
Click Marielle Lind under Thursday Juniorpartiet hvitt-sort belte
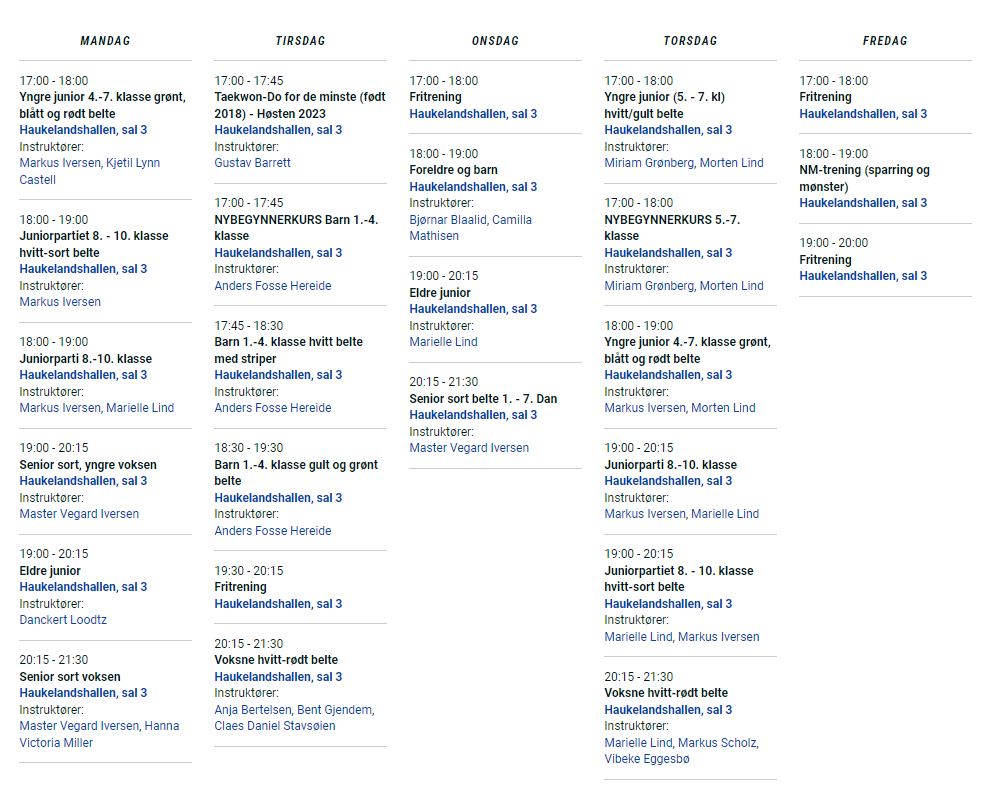(x=638, y=637)
